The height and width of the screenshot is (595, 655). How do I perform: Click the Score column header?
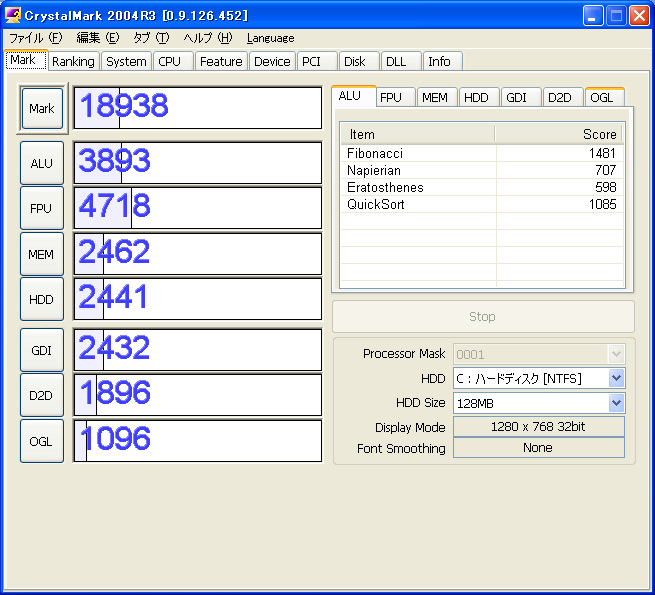tap(559, 135)
